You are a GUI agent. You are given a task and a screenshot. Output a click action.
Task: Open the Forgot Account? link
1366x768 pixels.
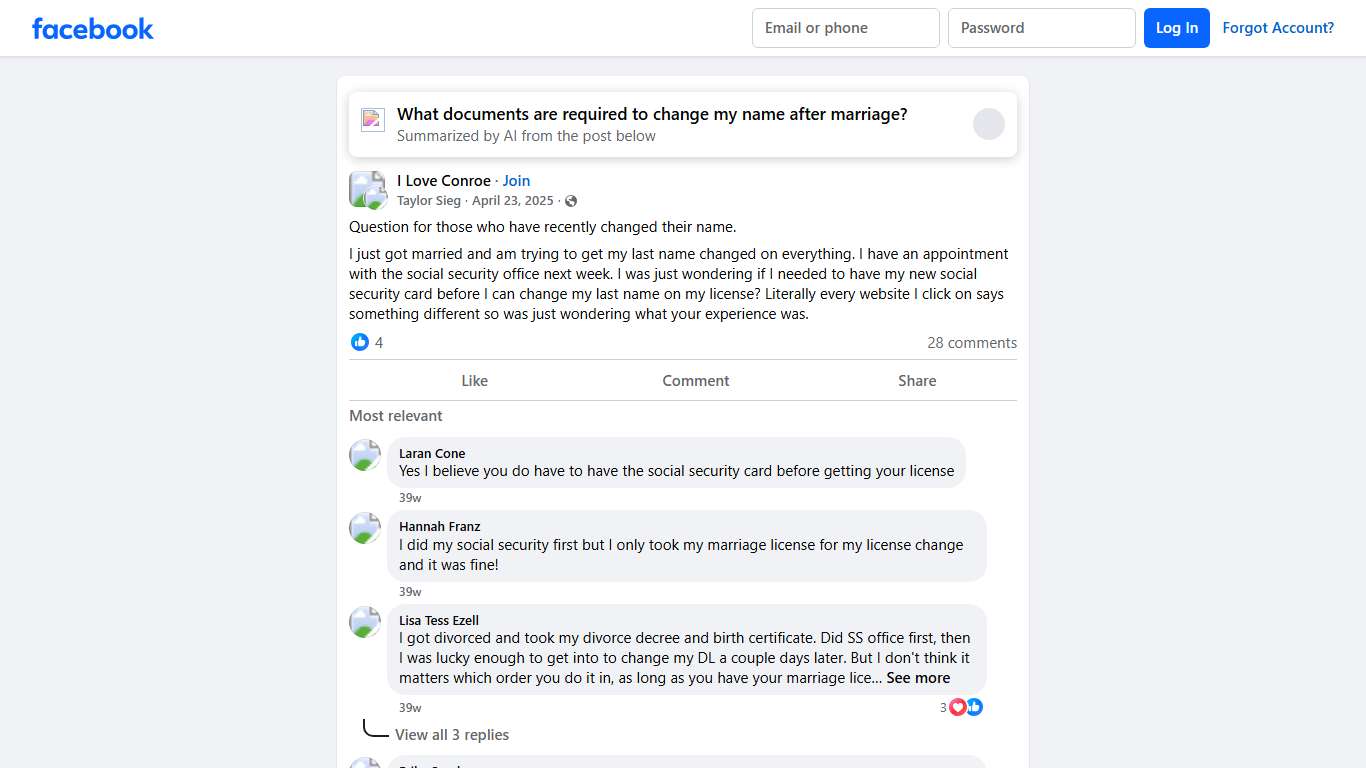point(1277,28)
